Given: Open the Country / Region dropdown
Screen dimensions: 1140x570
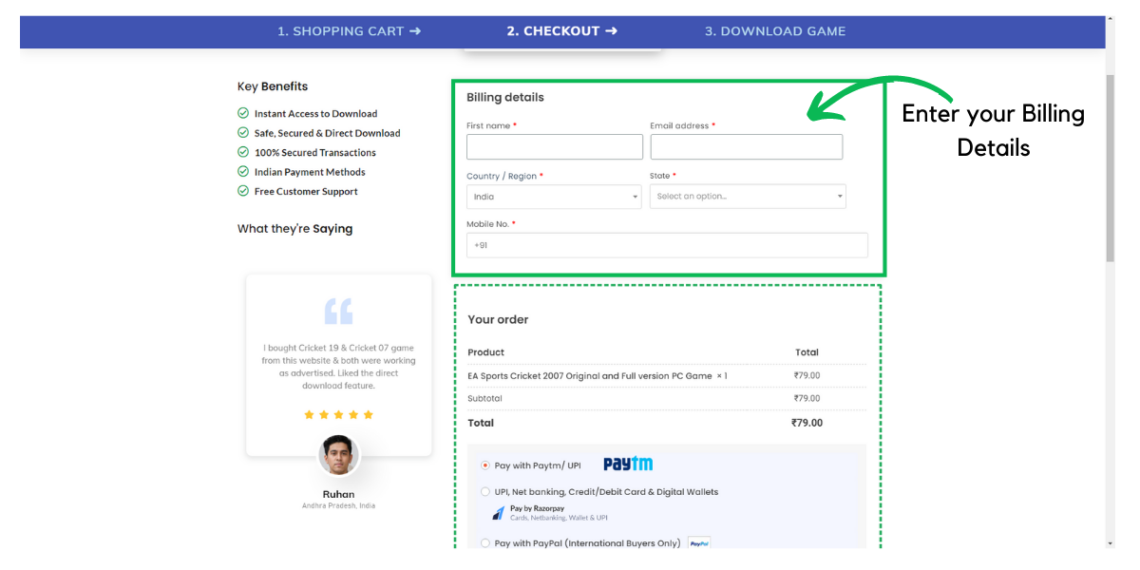Looking at the screenshot, I should click(x=554, y=197).
